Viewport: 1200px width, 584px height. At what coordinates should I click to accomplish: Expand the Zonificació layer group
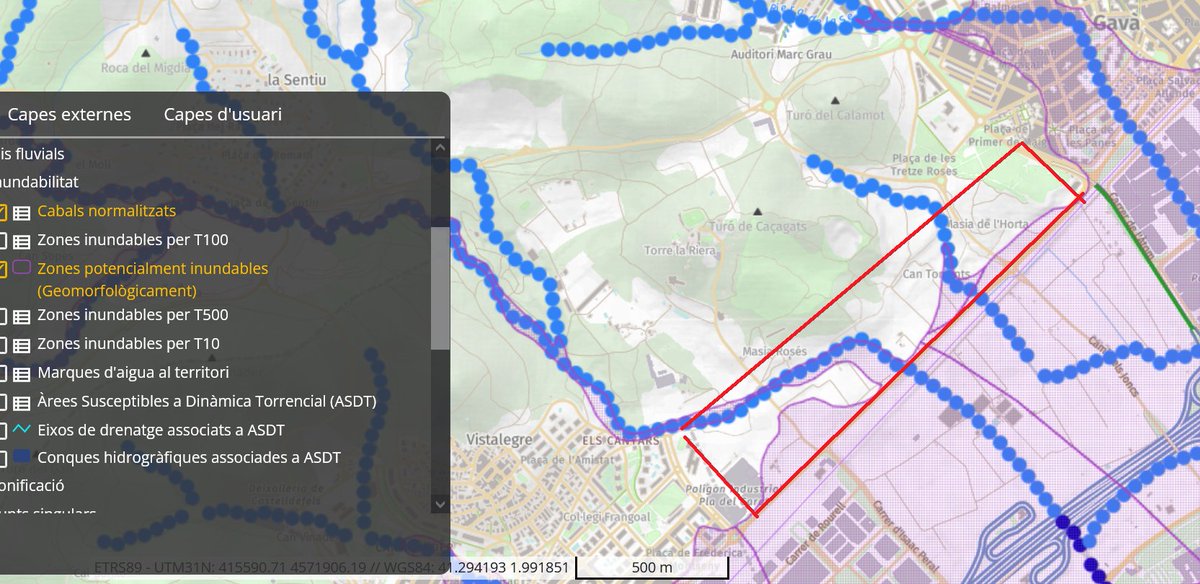tap(32, 485)
